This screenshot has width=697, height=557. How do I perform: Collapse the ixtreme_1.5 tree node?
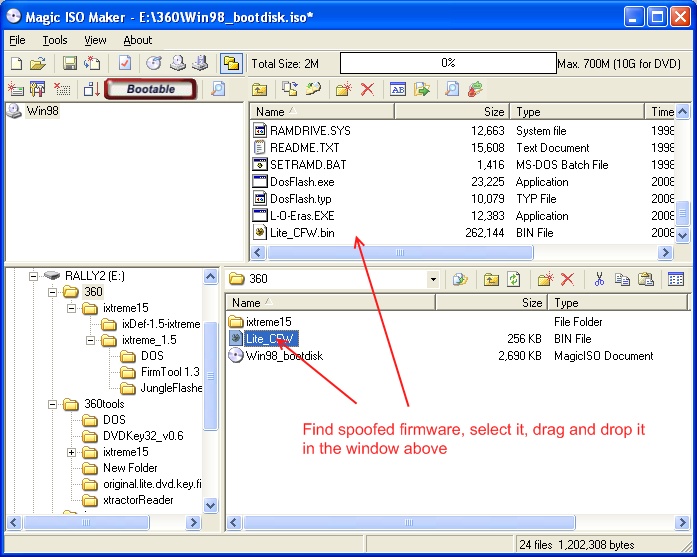pos(90,341)
